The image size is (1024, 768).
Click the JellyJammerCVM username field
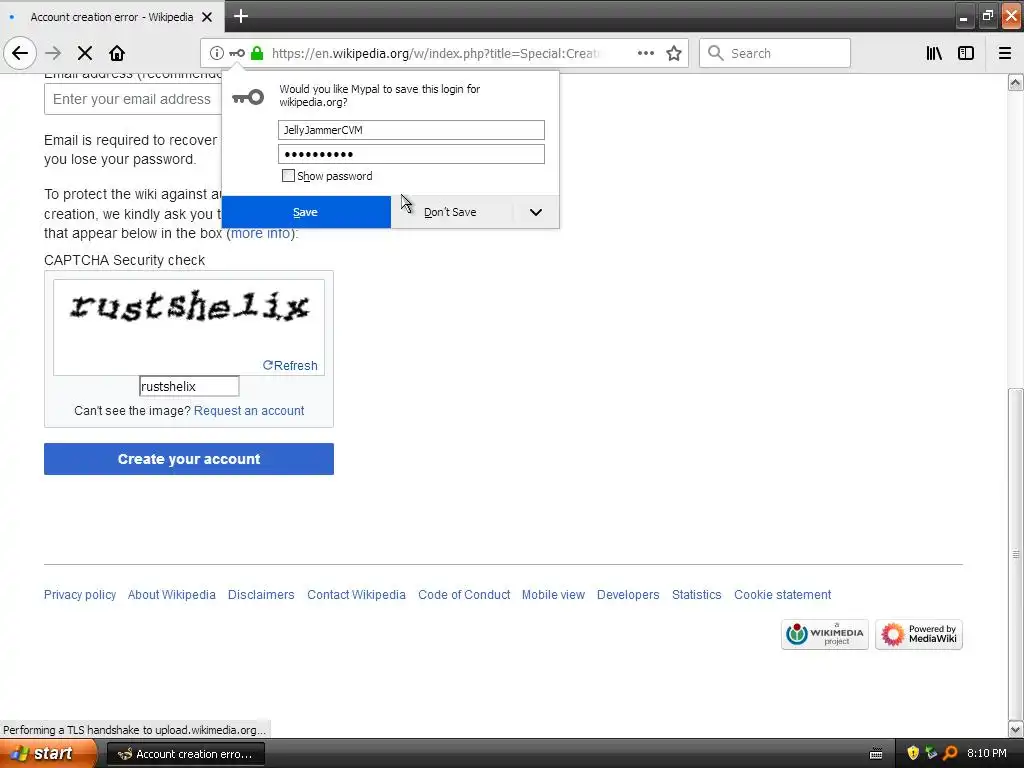[411, 130]
